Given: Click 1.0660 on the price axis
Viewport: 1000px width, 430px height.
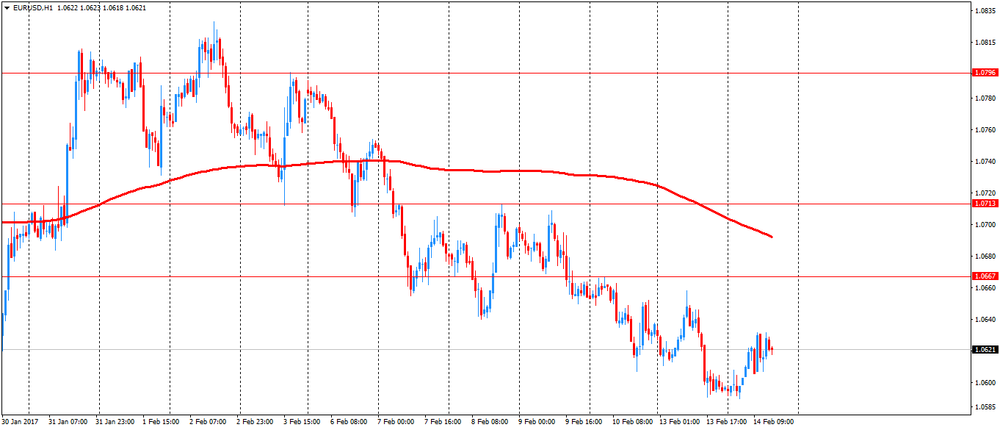Looking at the screenshot, I should click(x=983, y=287).
